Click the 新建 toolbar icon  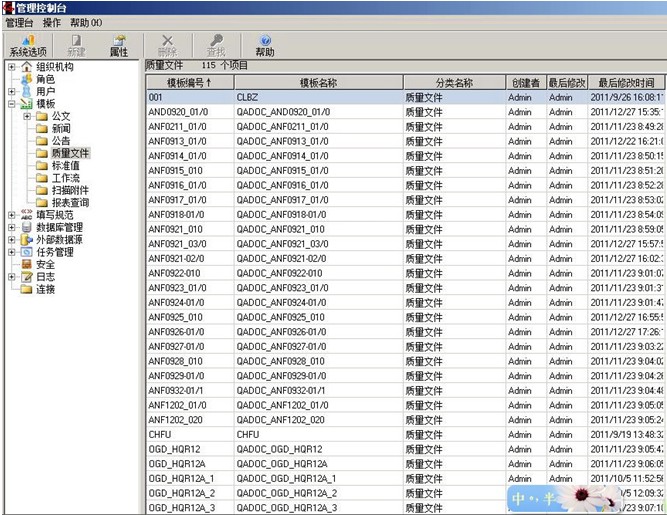[76, 45]
